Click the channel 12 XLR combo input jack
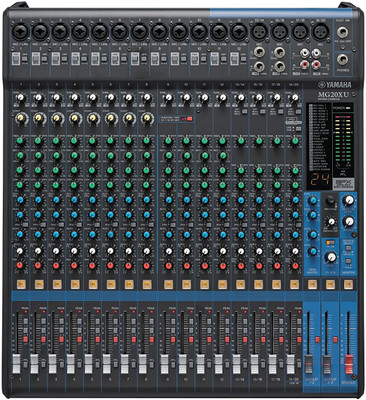The image size is (366, 400). pyautogui.click(x=239, y=32)
